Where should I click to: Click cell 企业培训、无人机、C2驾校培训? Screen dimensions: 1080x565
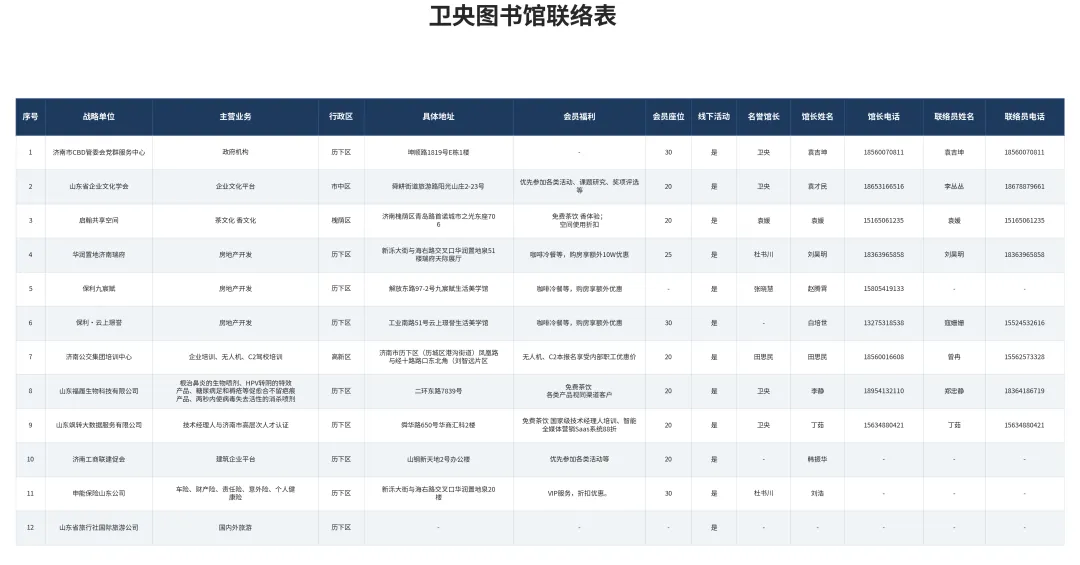click(x=235, y=357)
